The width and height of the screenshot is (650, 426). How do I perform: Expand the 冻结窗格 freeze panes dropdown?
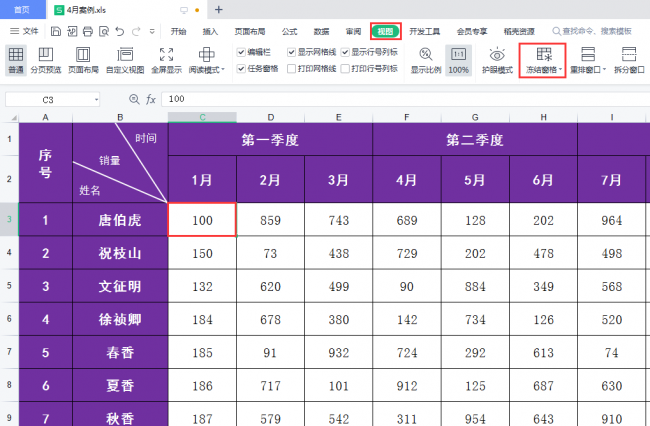tap(560, 70)
